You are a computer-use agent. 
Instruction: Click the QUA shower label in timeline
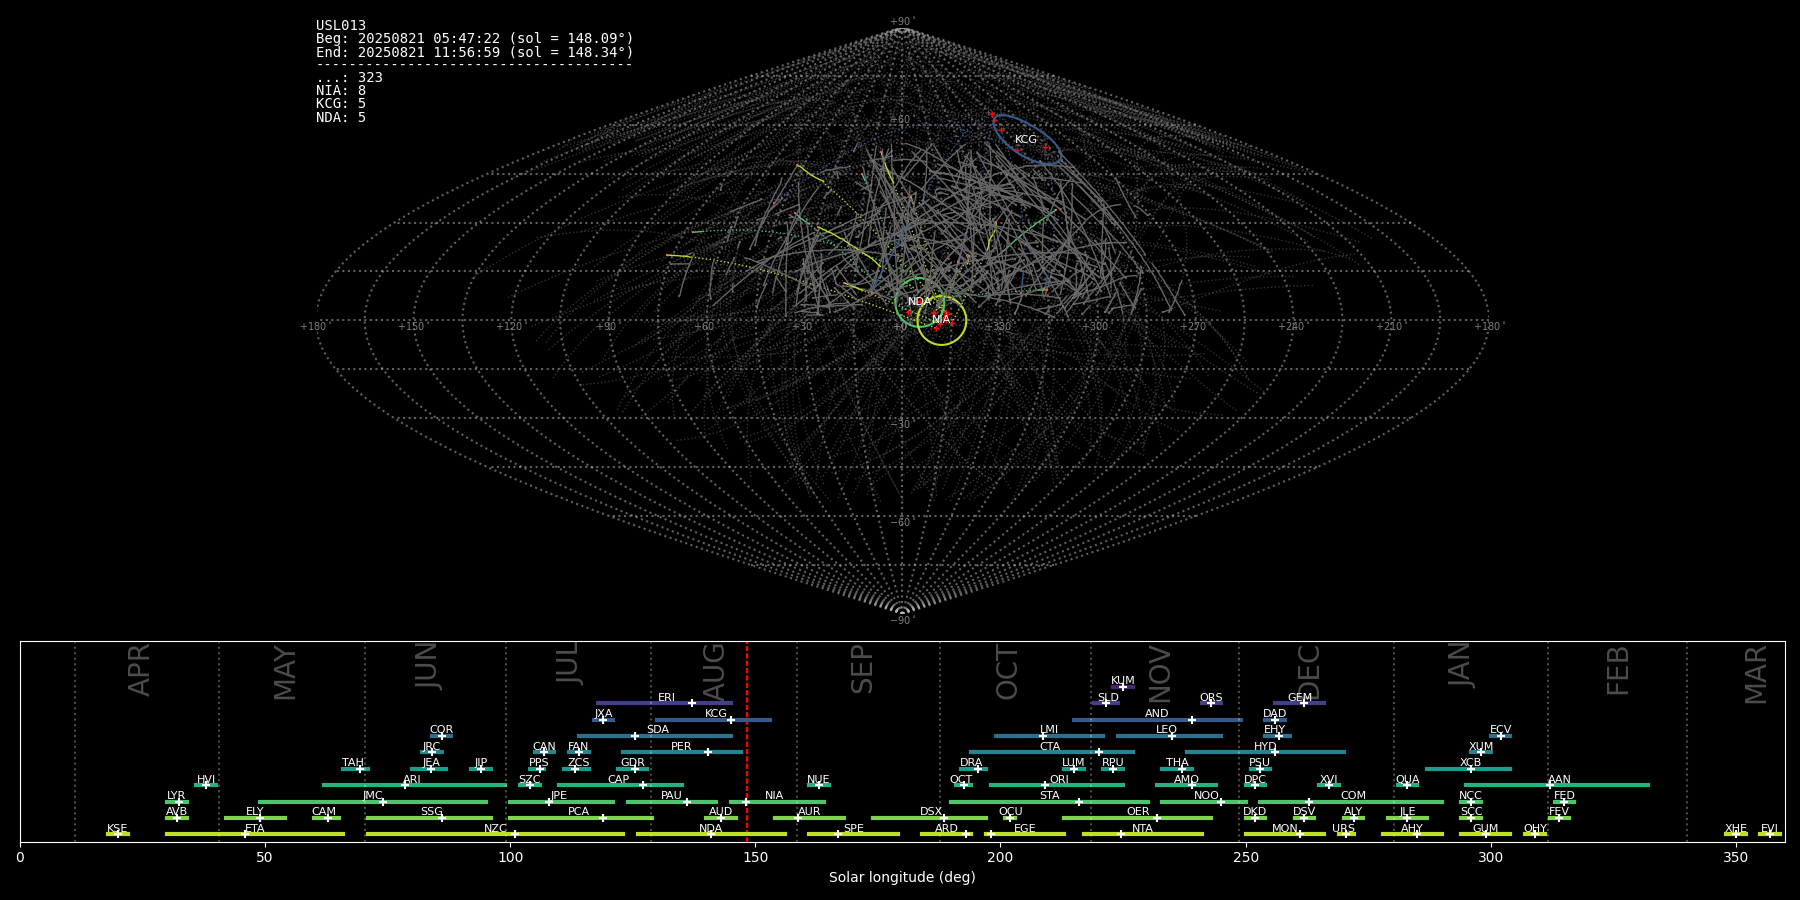pos(1407,780)
